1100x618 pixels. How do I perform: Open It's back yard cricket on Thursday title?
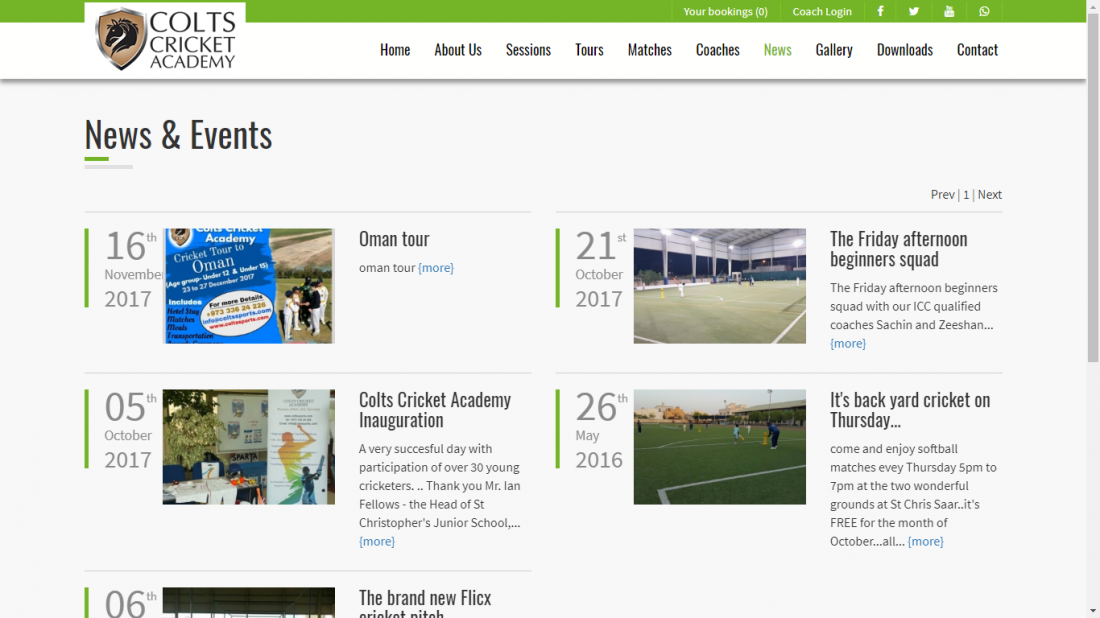tap(910, 410)
